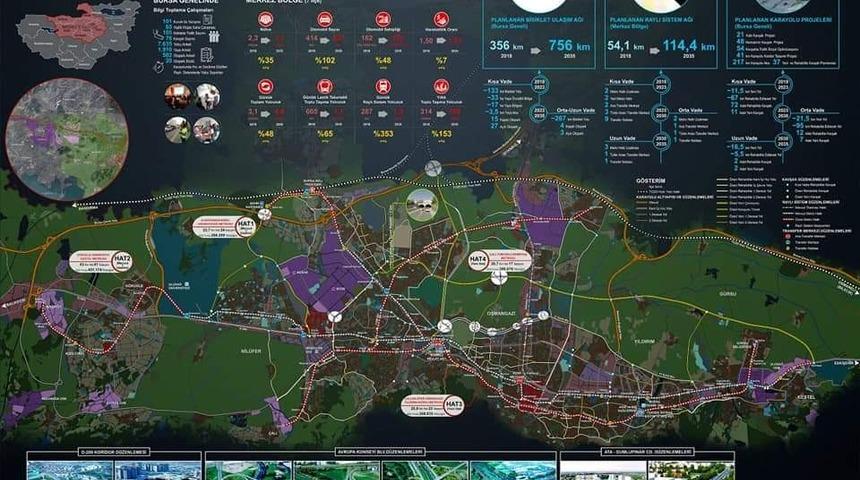This screenshot has height=480, width=860.
Task: Click the red rail icon above %353
Action: click(383, 87)
